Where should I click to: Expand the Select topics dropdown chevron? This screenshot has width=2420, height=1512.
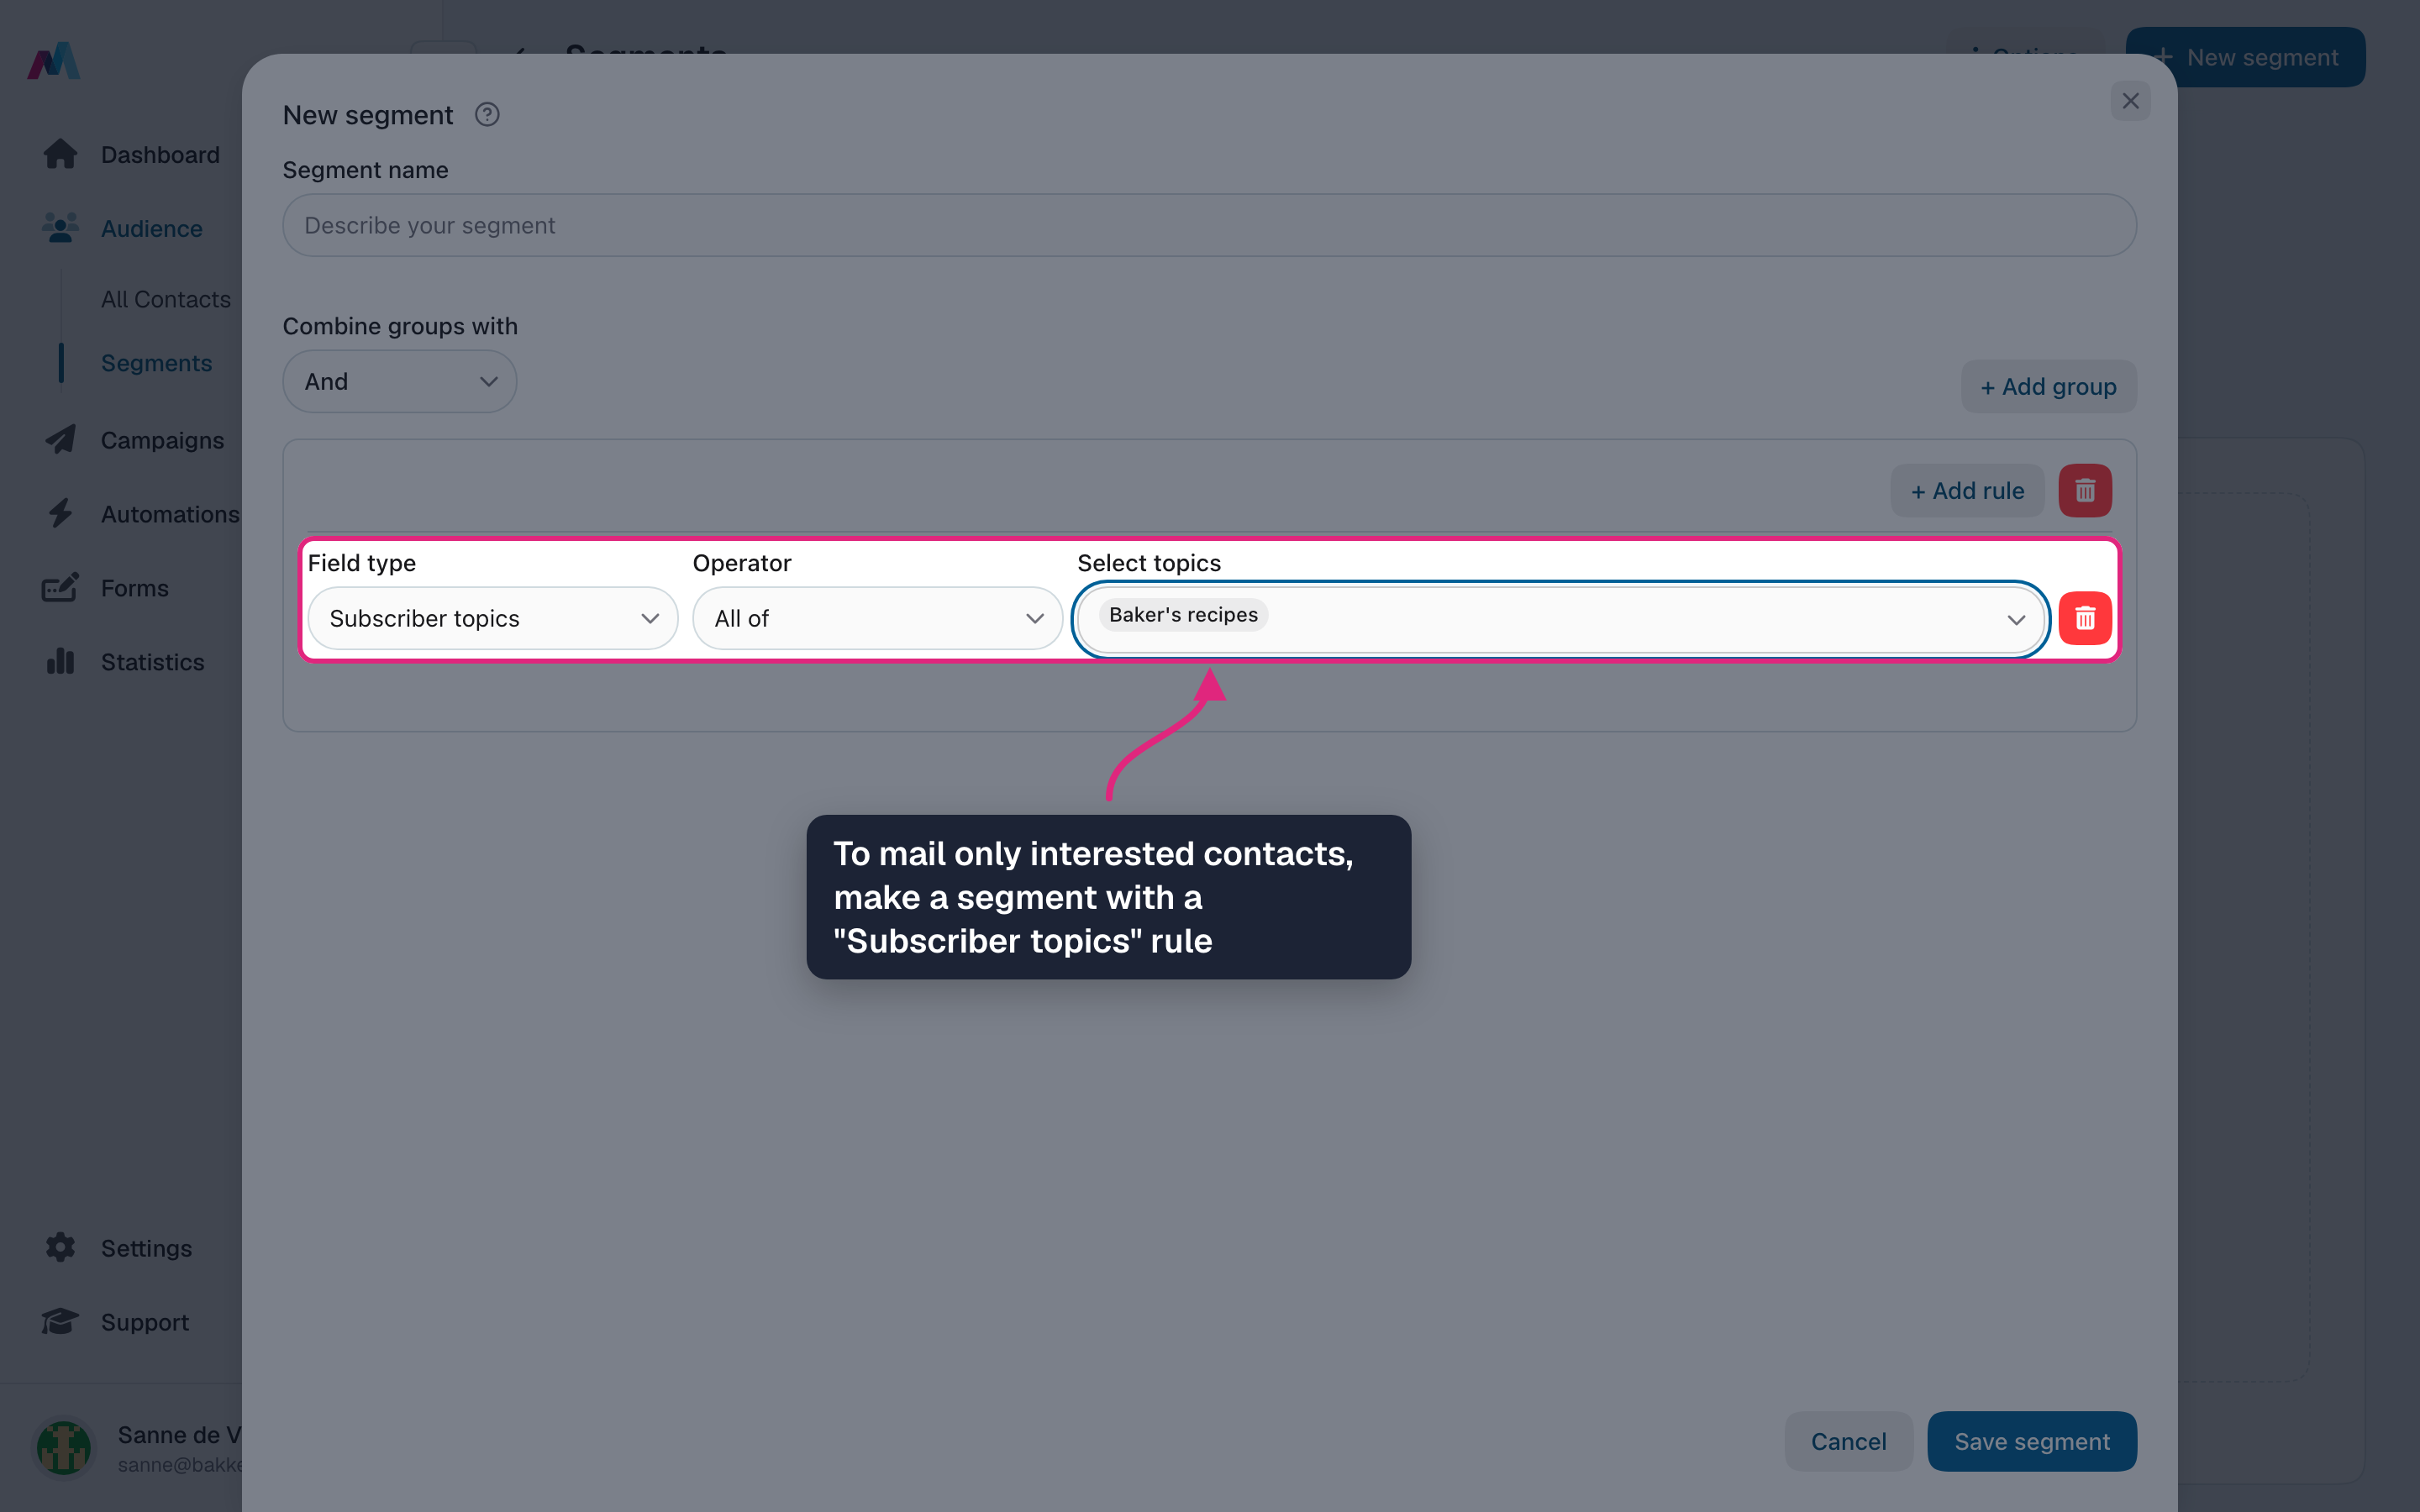[x=2016, y=620]
